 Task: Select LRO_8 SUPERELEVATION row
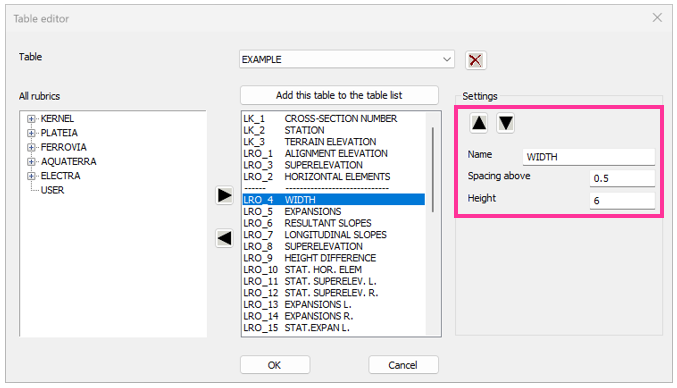click(333, 246)
